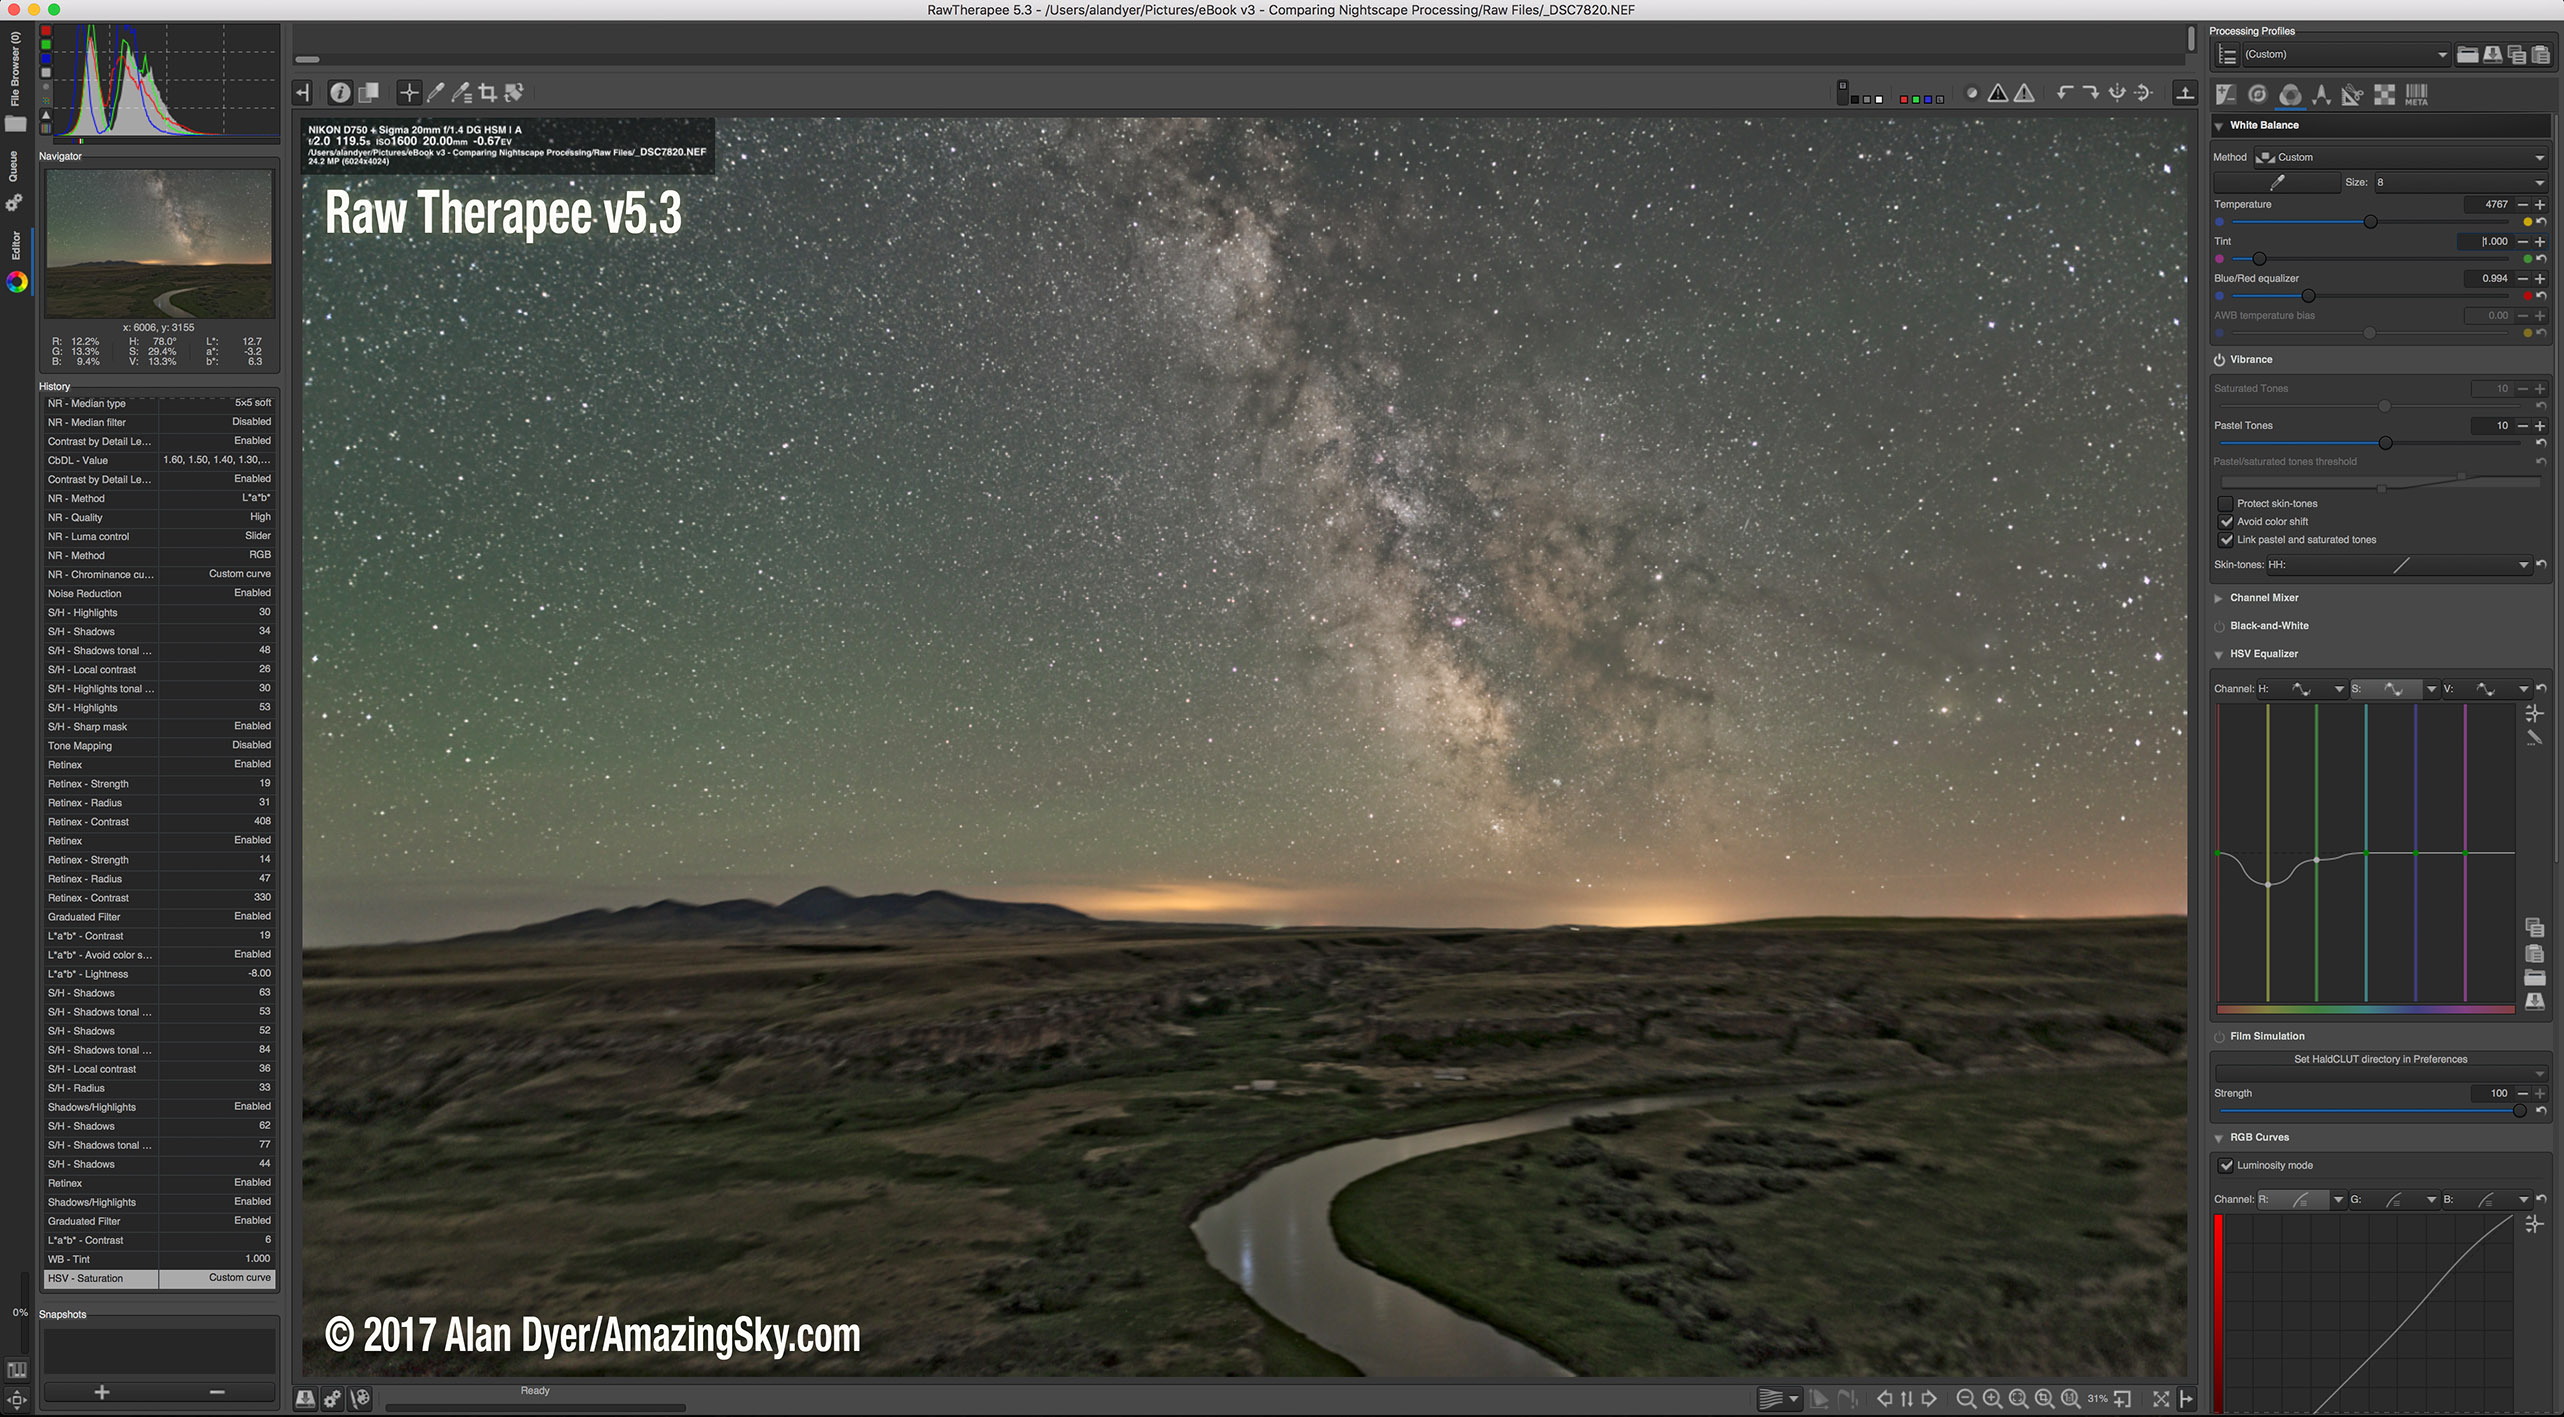Open the Processing Profiles (Custom) dropdown
This screenshot has height=1417, width=2564.
point(2344,55)
